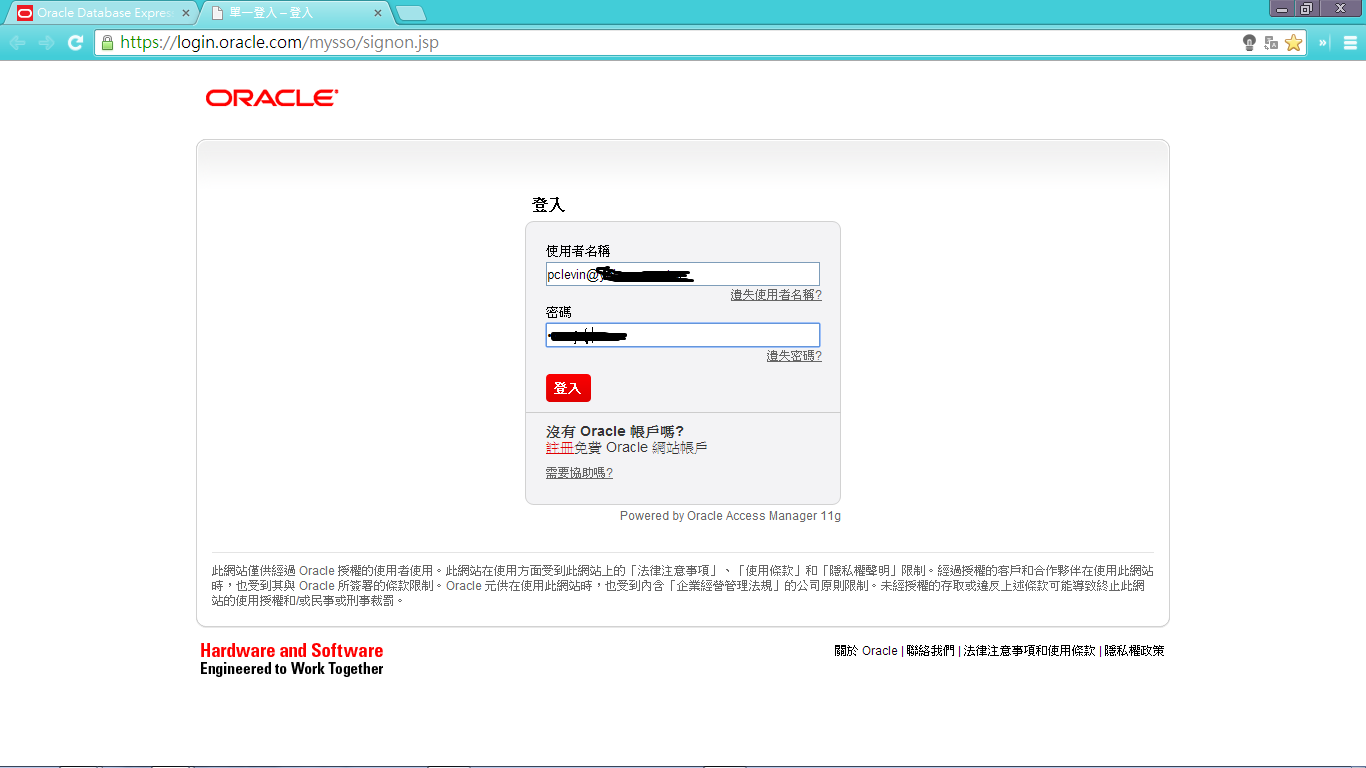Click the 註冊 register link
The image size is (1366, 768).
coord(559,448)
